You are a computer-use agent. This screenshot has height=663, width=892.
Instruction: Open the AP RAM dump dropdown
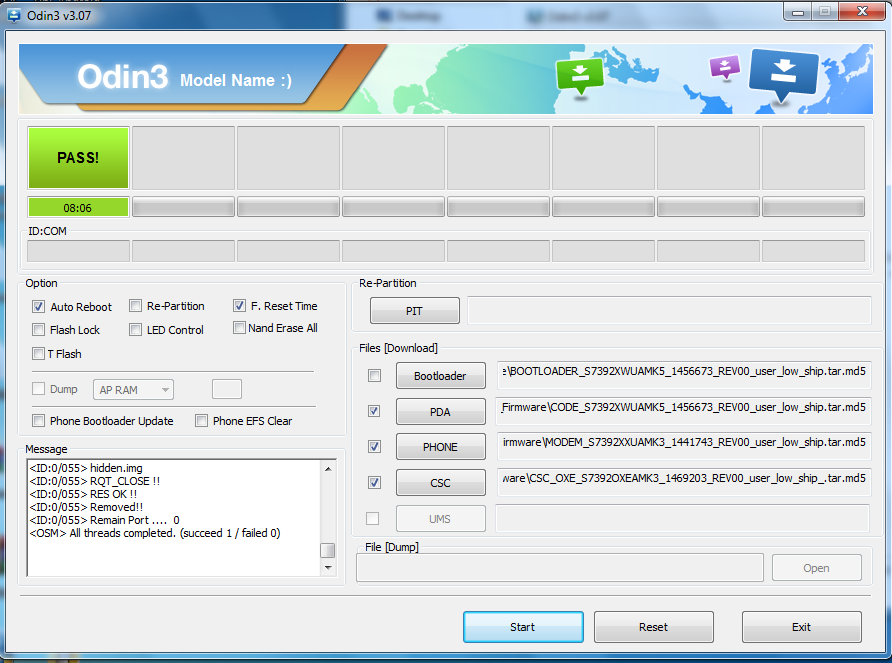(133, 390)
